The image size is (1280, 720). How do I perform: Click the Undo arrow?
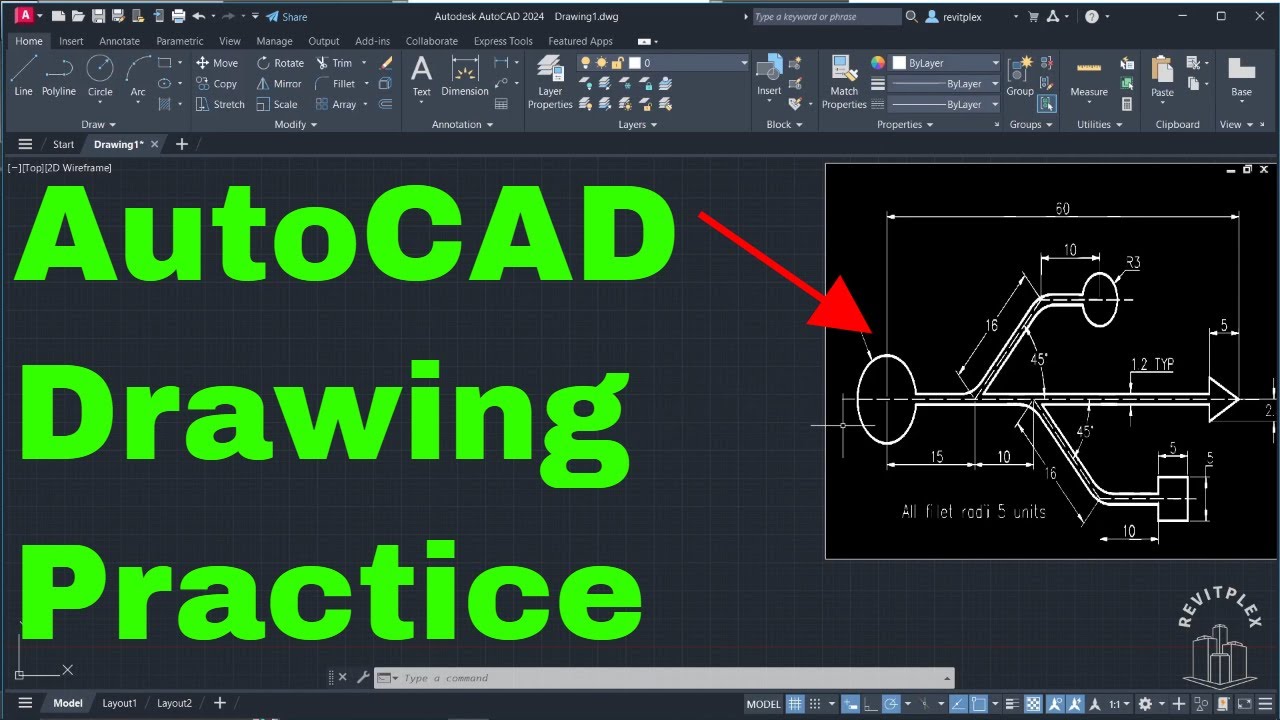(198, 16)
